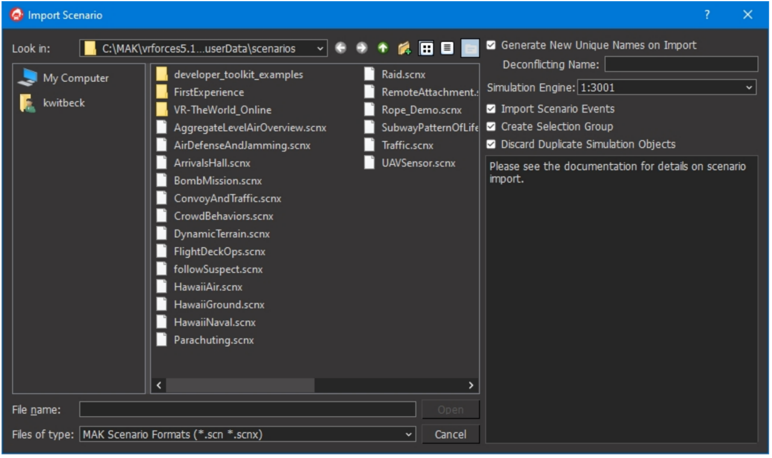Create a new folder icon
772x458 pixels.
pyautogui.click(x=404, y=48)
